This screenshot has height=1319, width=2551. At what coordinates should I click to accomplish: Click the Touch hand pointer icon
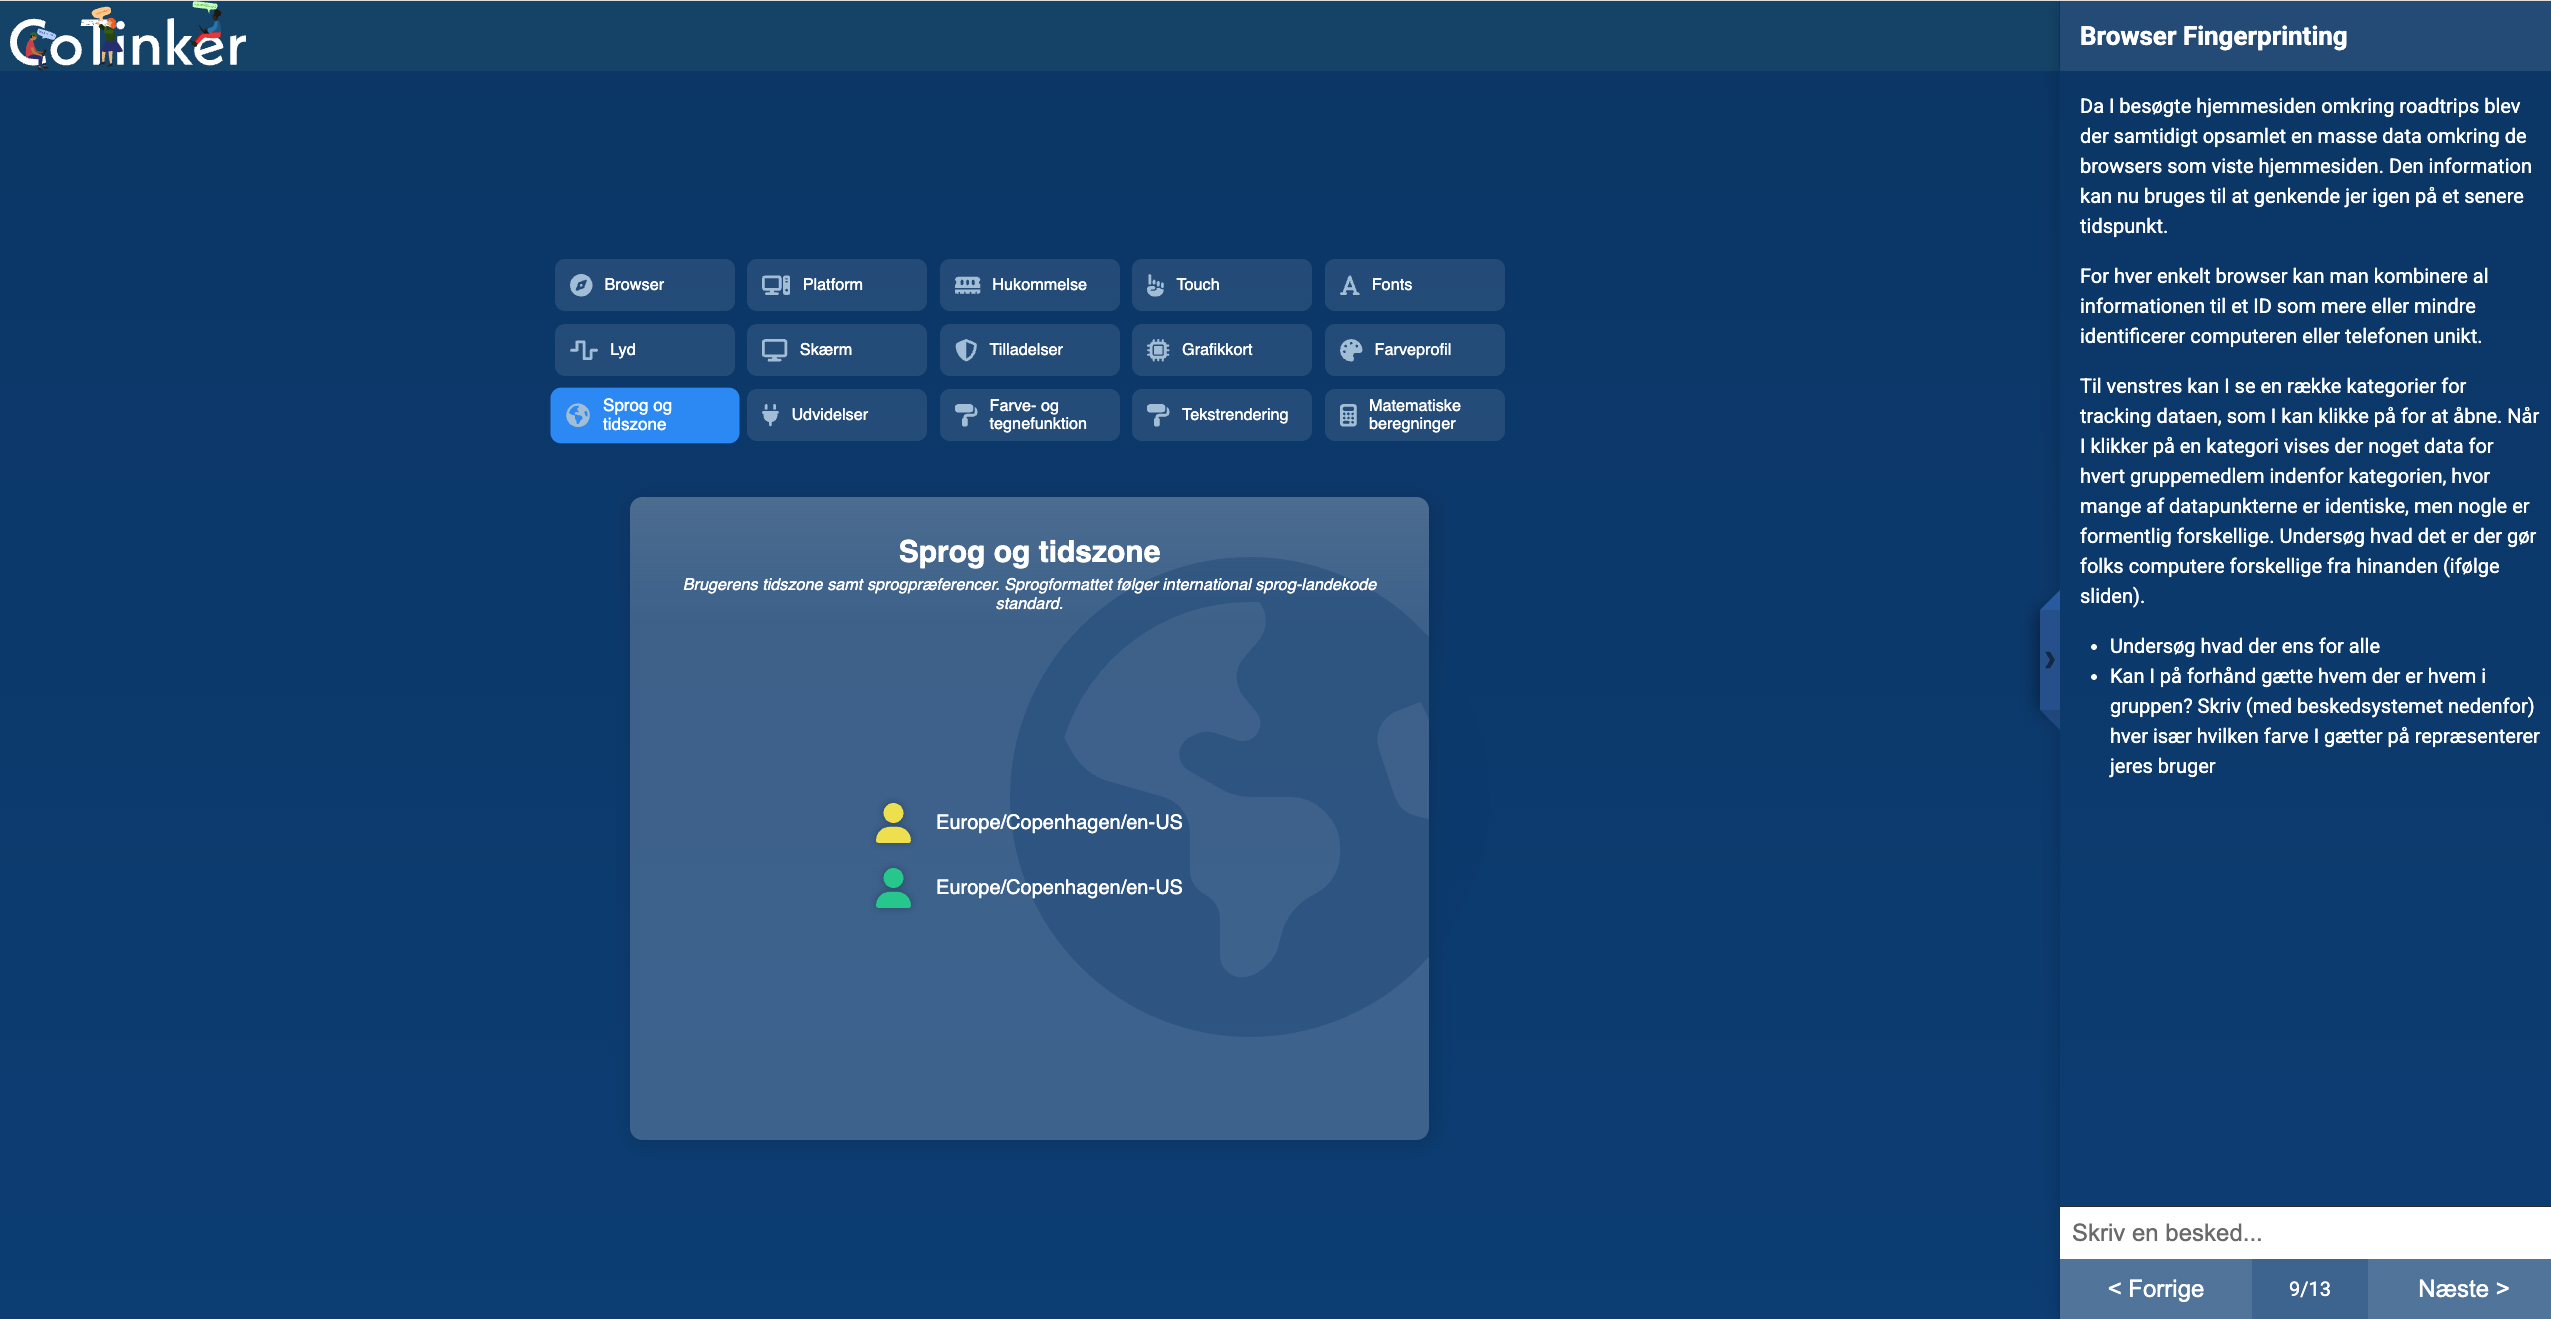pyautogui.click(x=1155, y=285)
